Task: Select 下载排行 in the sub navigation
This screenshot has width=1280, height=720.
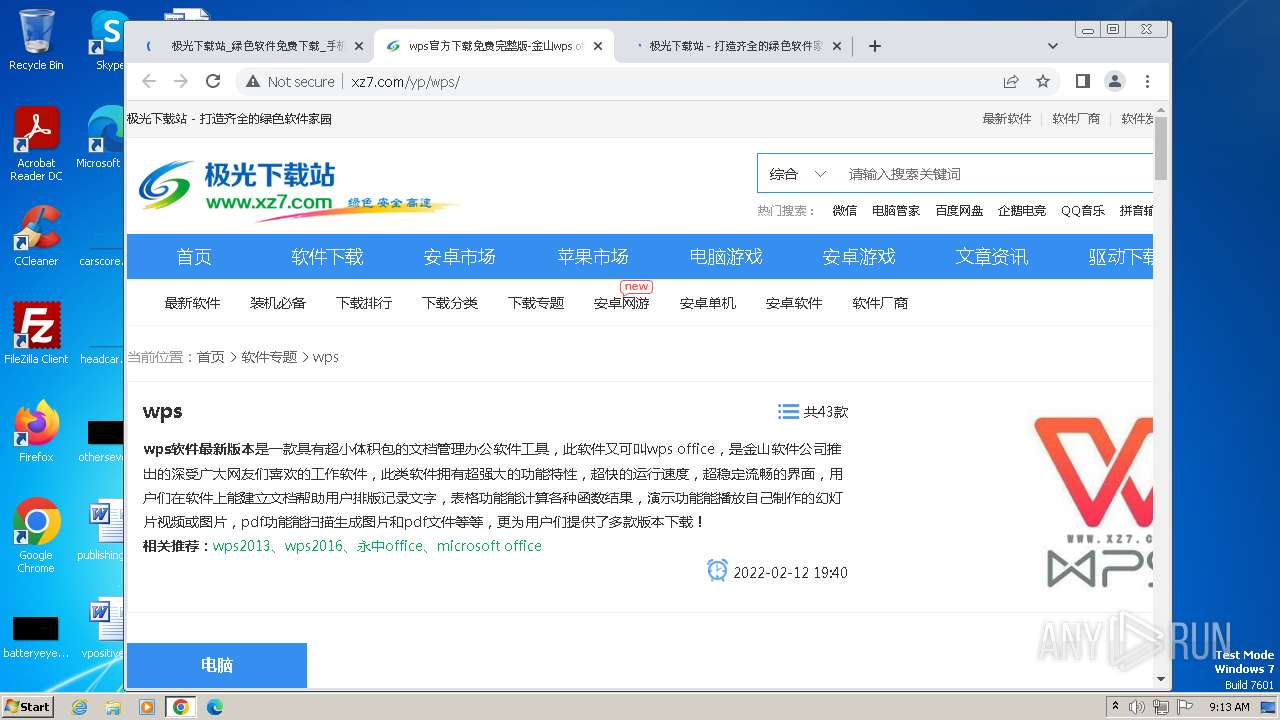Action: 364,303
